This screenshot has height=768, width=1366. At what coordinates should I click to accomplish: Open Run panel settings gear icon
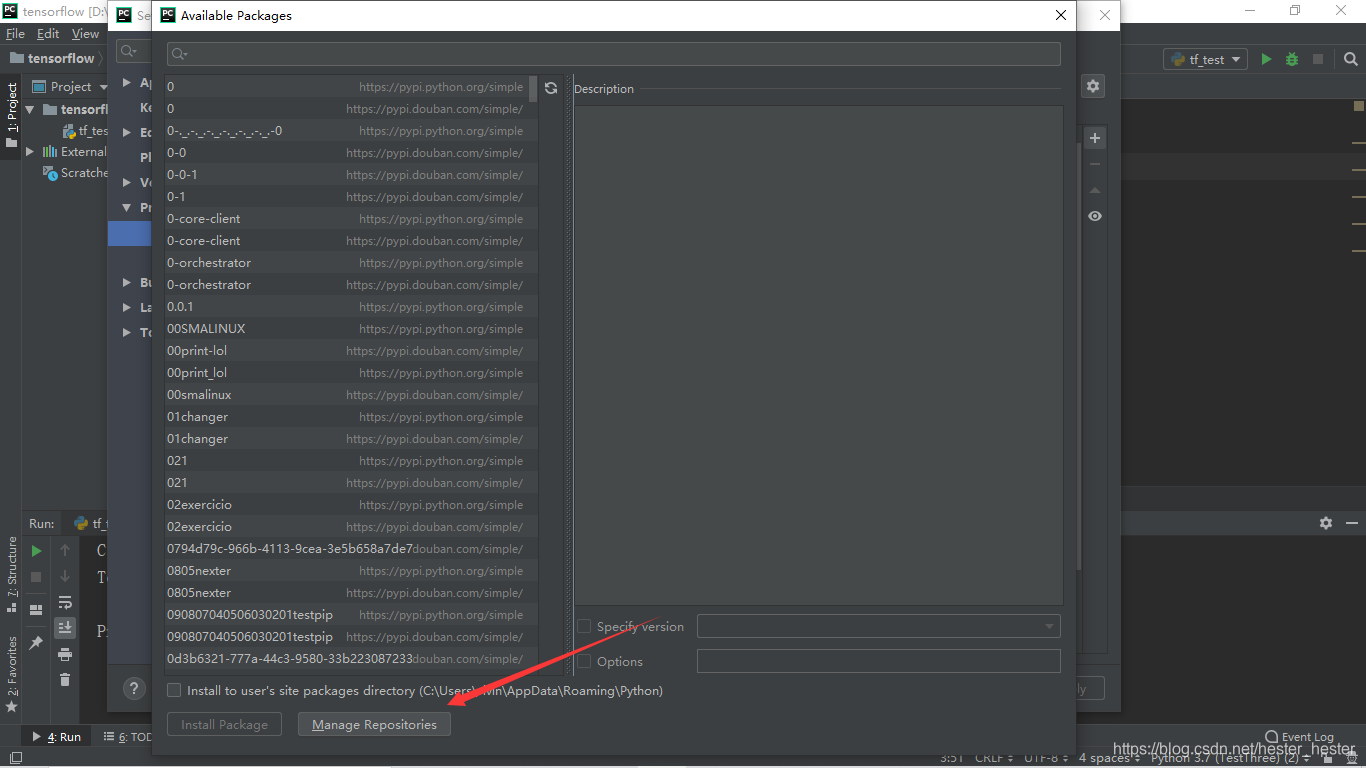pyautogui.click(x=1326, y=523)
